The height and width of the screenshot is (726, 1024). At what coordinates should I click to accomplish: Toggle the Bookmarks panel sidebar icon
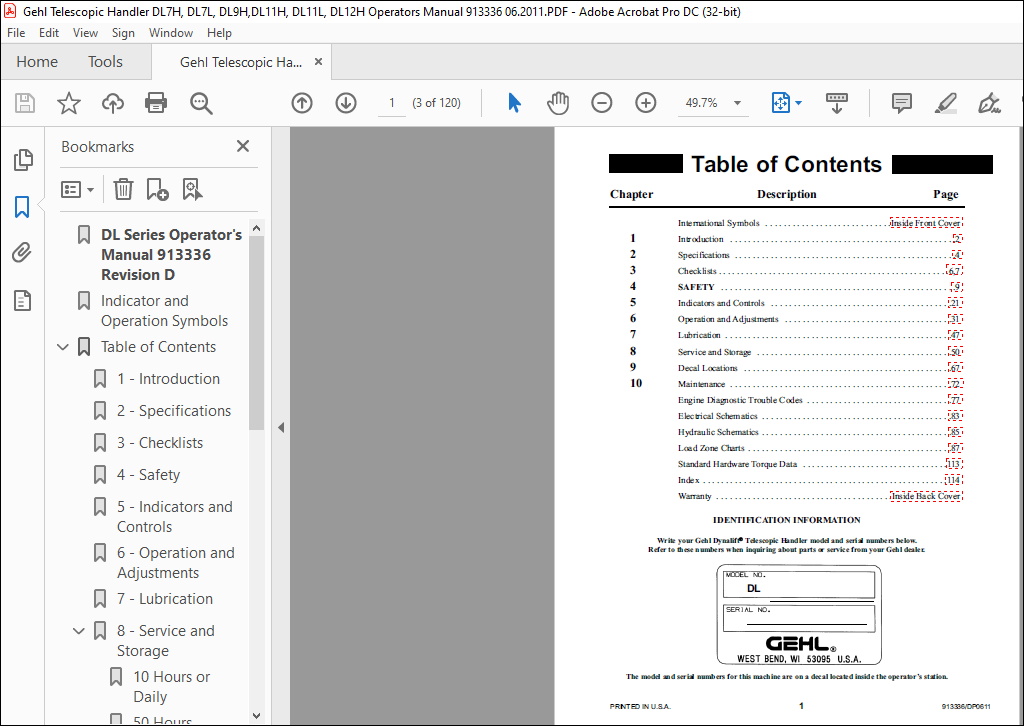click(22, 206)
